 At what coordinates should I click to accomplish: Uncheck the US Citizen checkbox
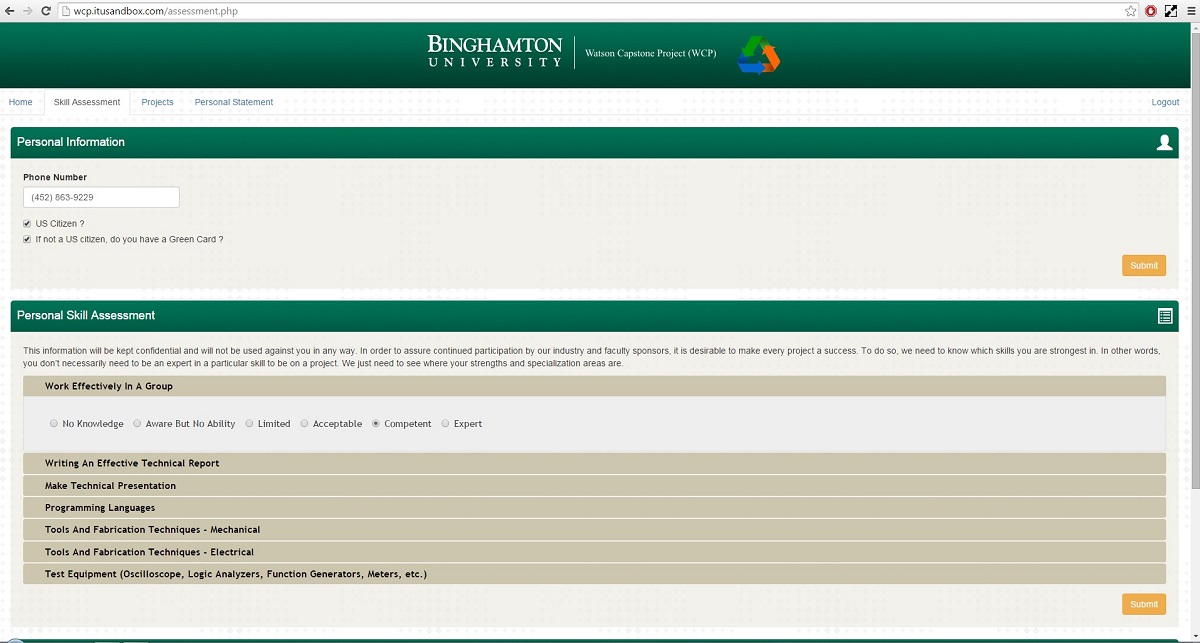[x=27, y=224]
